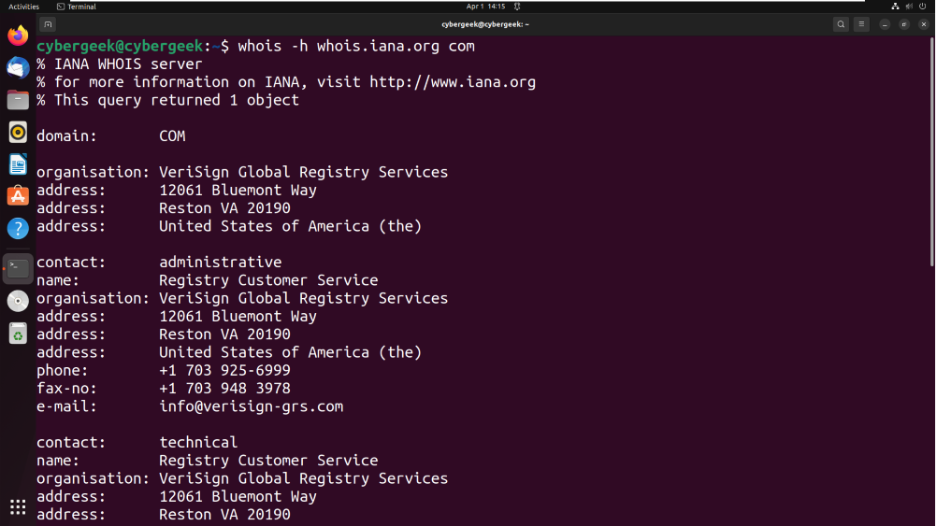
Task: Click the terminal vertical scrollbar
Action: (932, 150)
